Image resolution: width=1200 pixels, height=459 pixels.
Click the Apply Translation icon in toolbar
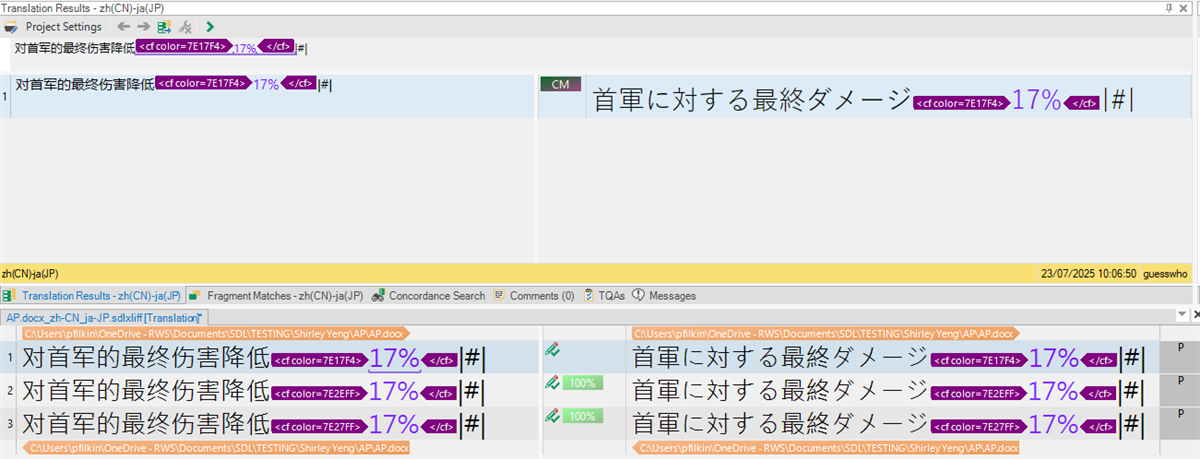pyautogui.click(x=164, y=27)
